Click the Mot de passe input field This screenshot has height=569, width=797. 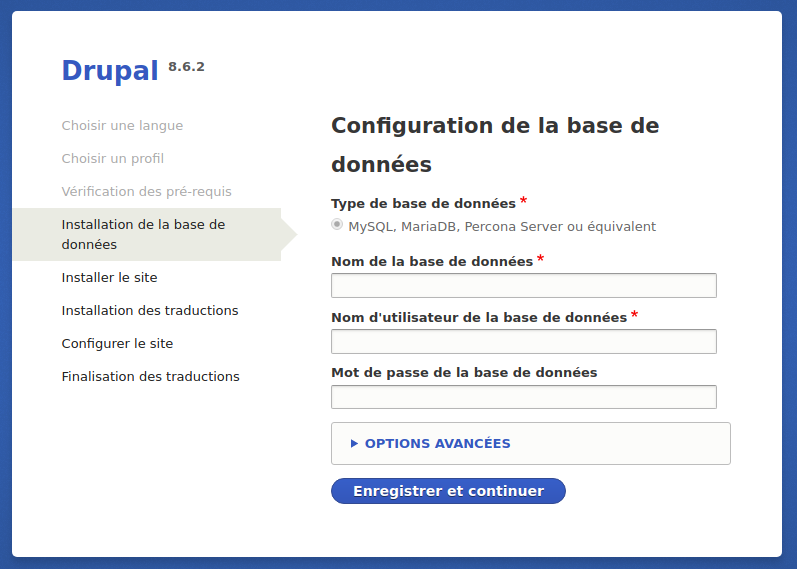[523, 397]
